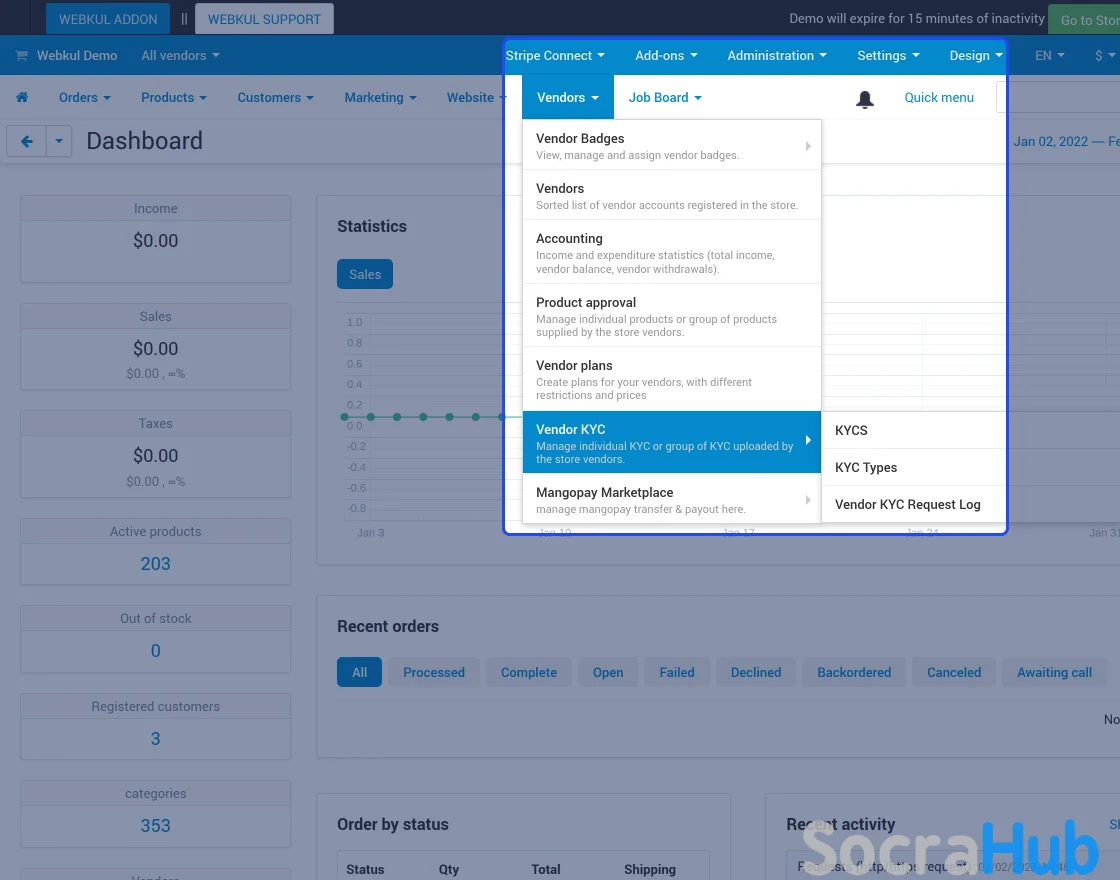Expand the Mangopay Marketplace submenu arrow

coord(808,500)
